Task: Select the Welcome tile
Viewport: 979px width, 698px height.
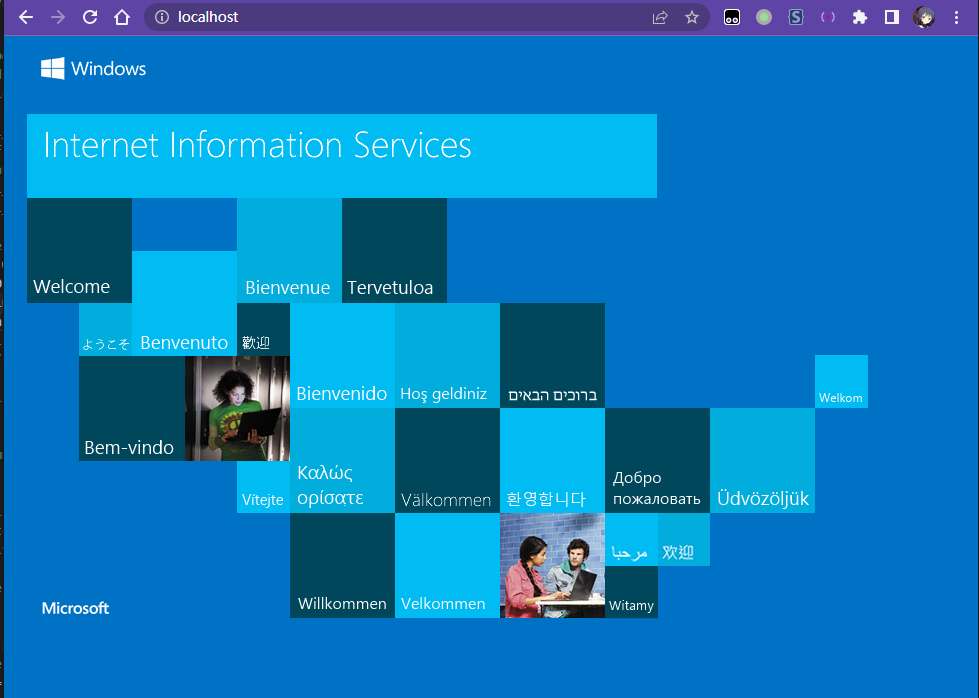Action: point(79,250)
